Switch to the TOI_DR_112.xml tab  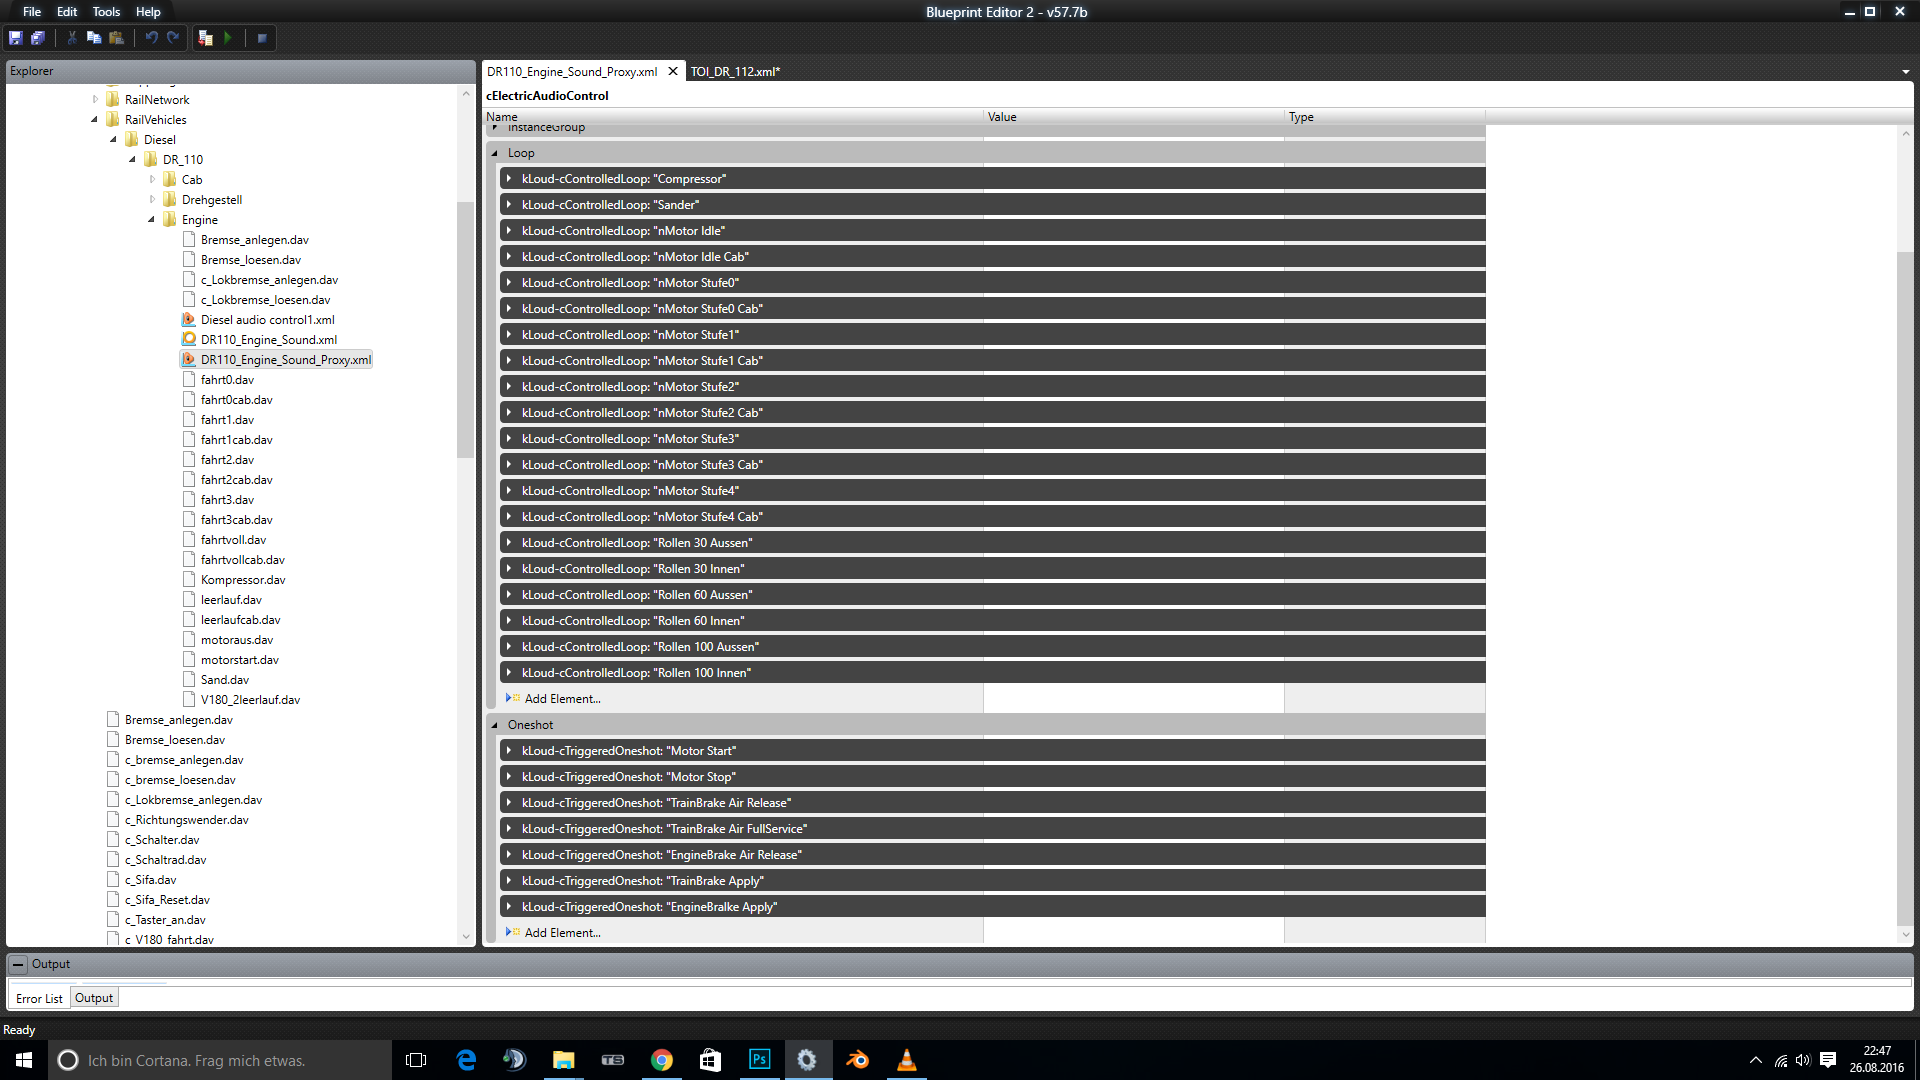point(734,72)
